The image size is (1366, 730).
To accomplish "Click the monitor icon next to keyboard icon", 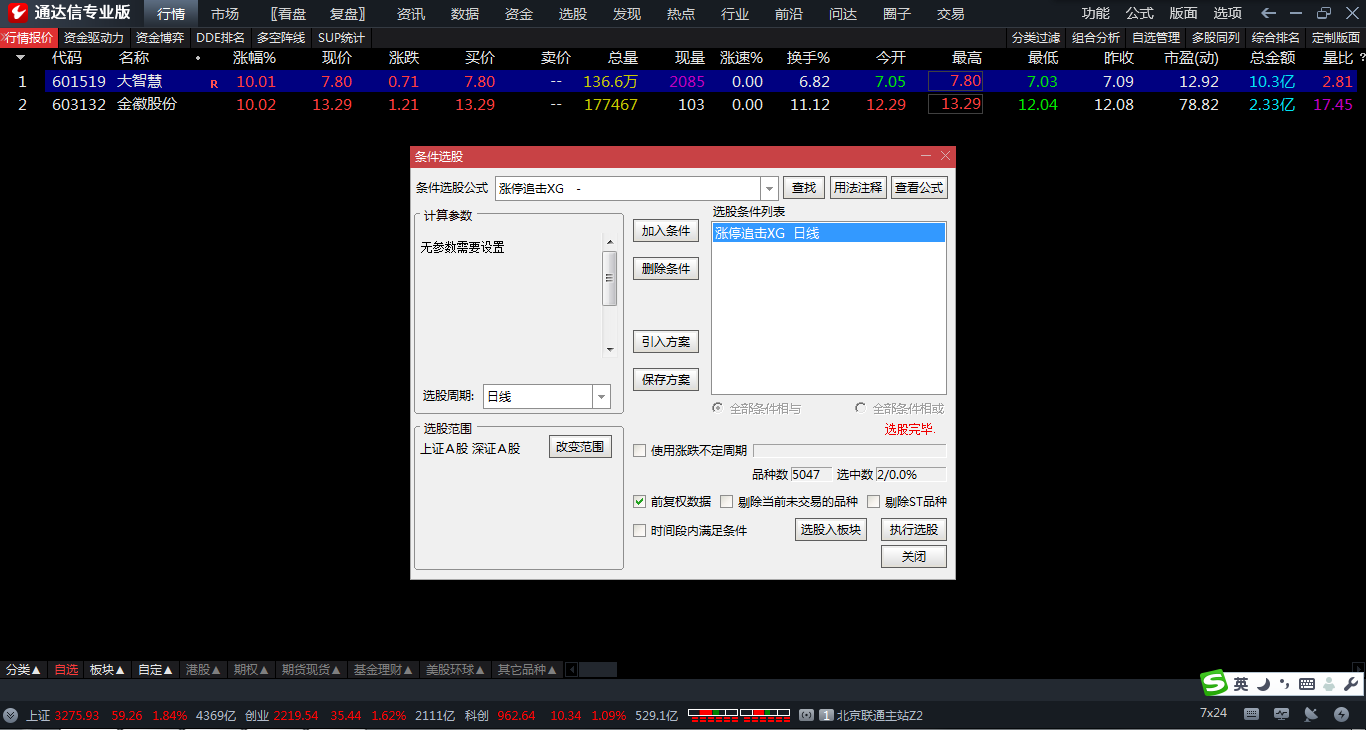I will pyautogui.click(x=1281, y=714).
